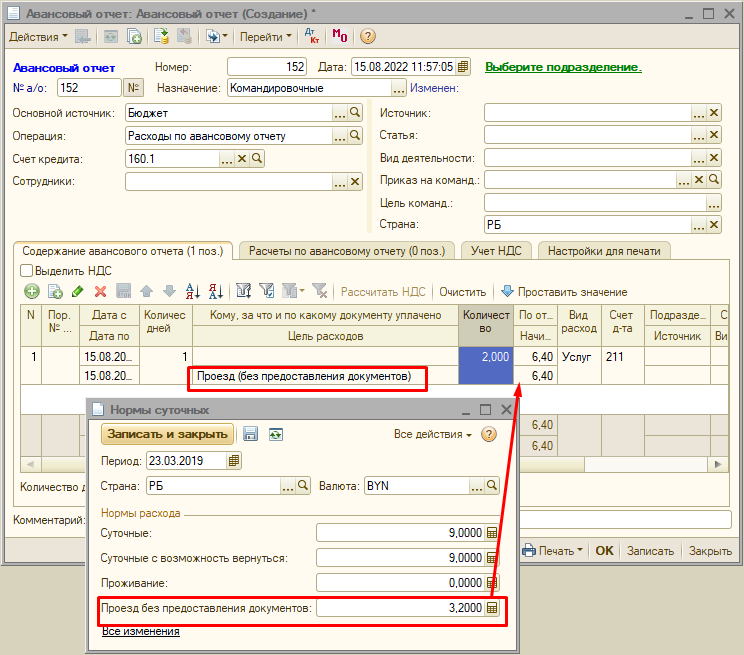Click into the Проживание amount field
This screenshot has height=655, width=744.
point(400,583)
